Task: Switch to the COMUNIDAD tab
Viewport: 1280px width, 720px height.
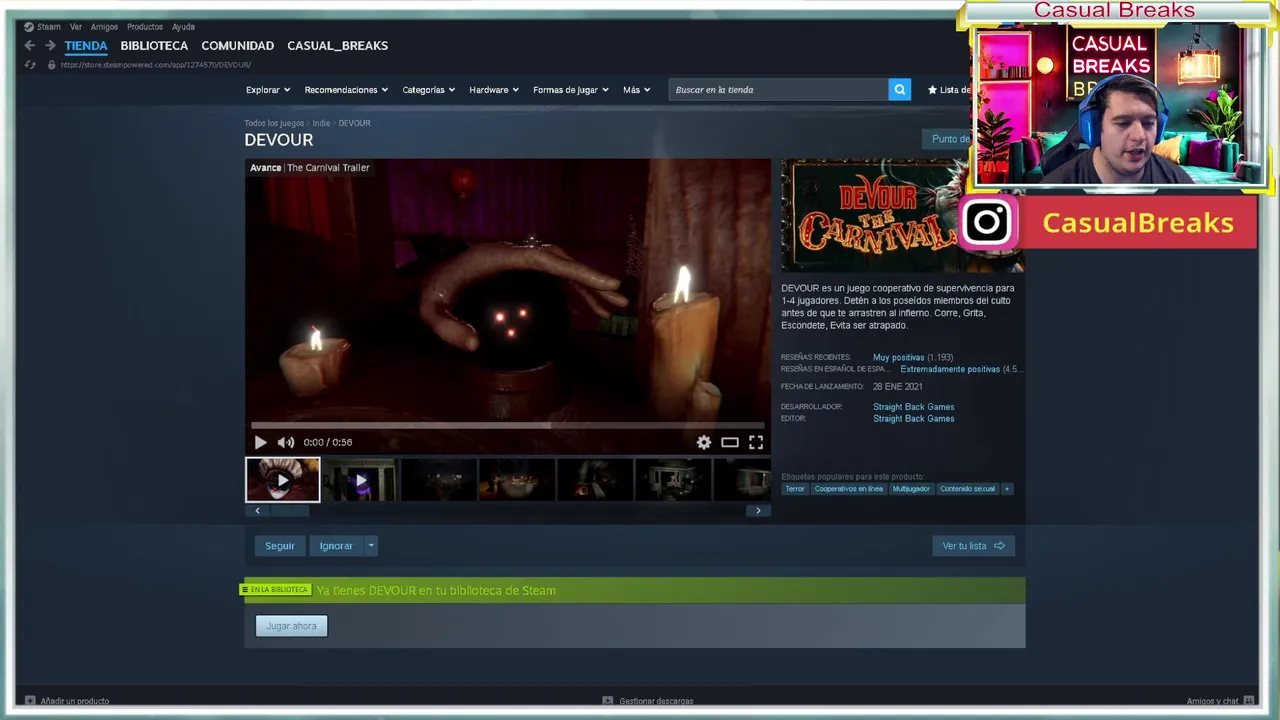Action: (237, 46)
